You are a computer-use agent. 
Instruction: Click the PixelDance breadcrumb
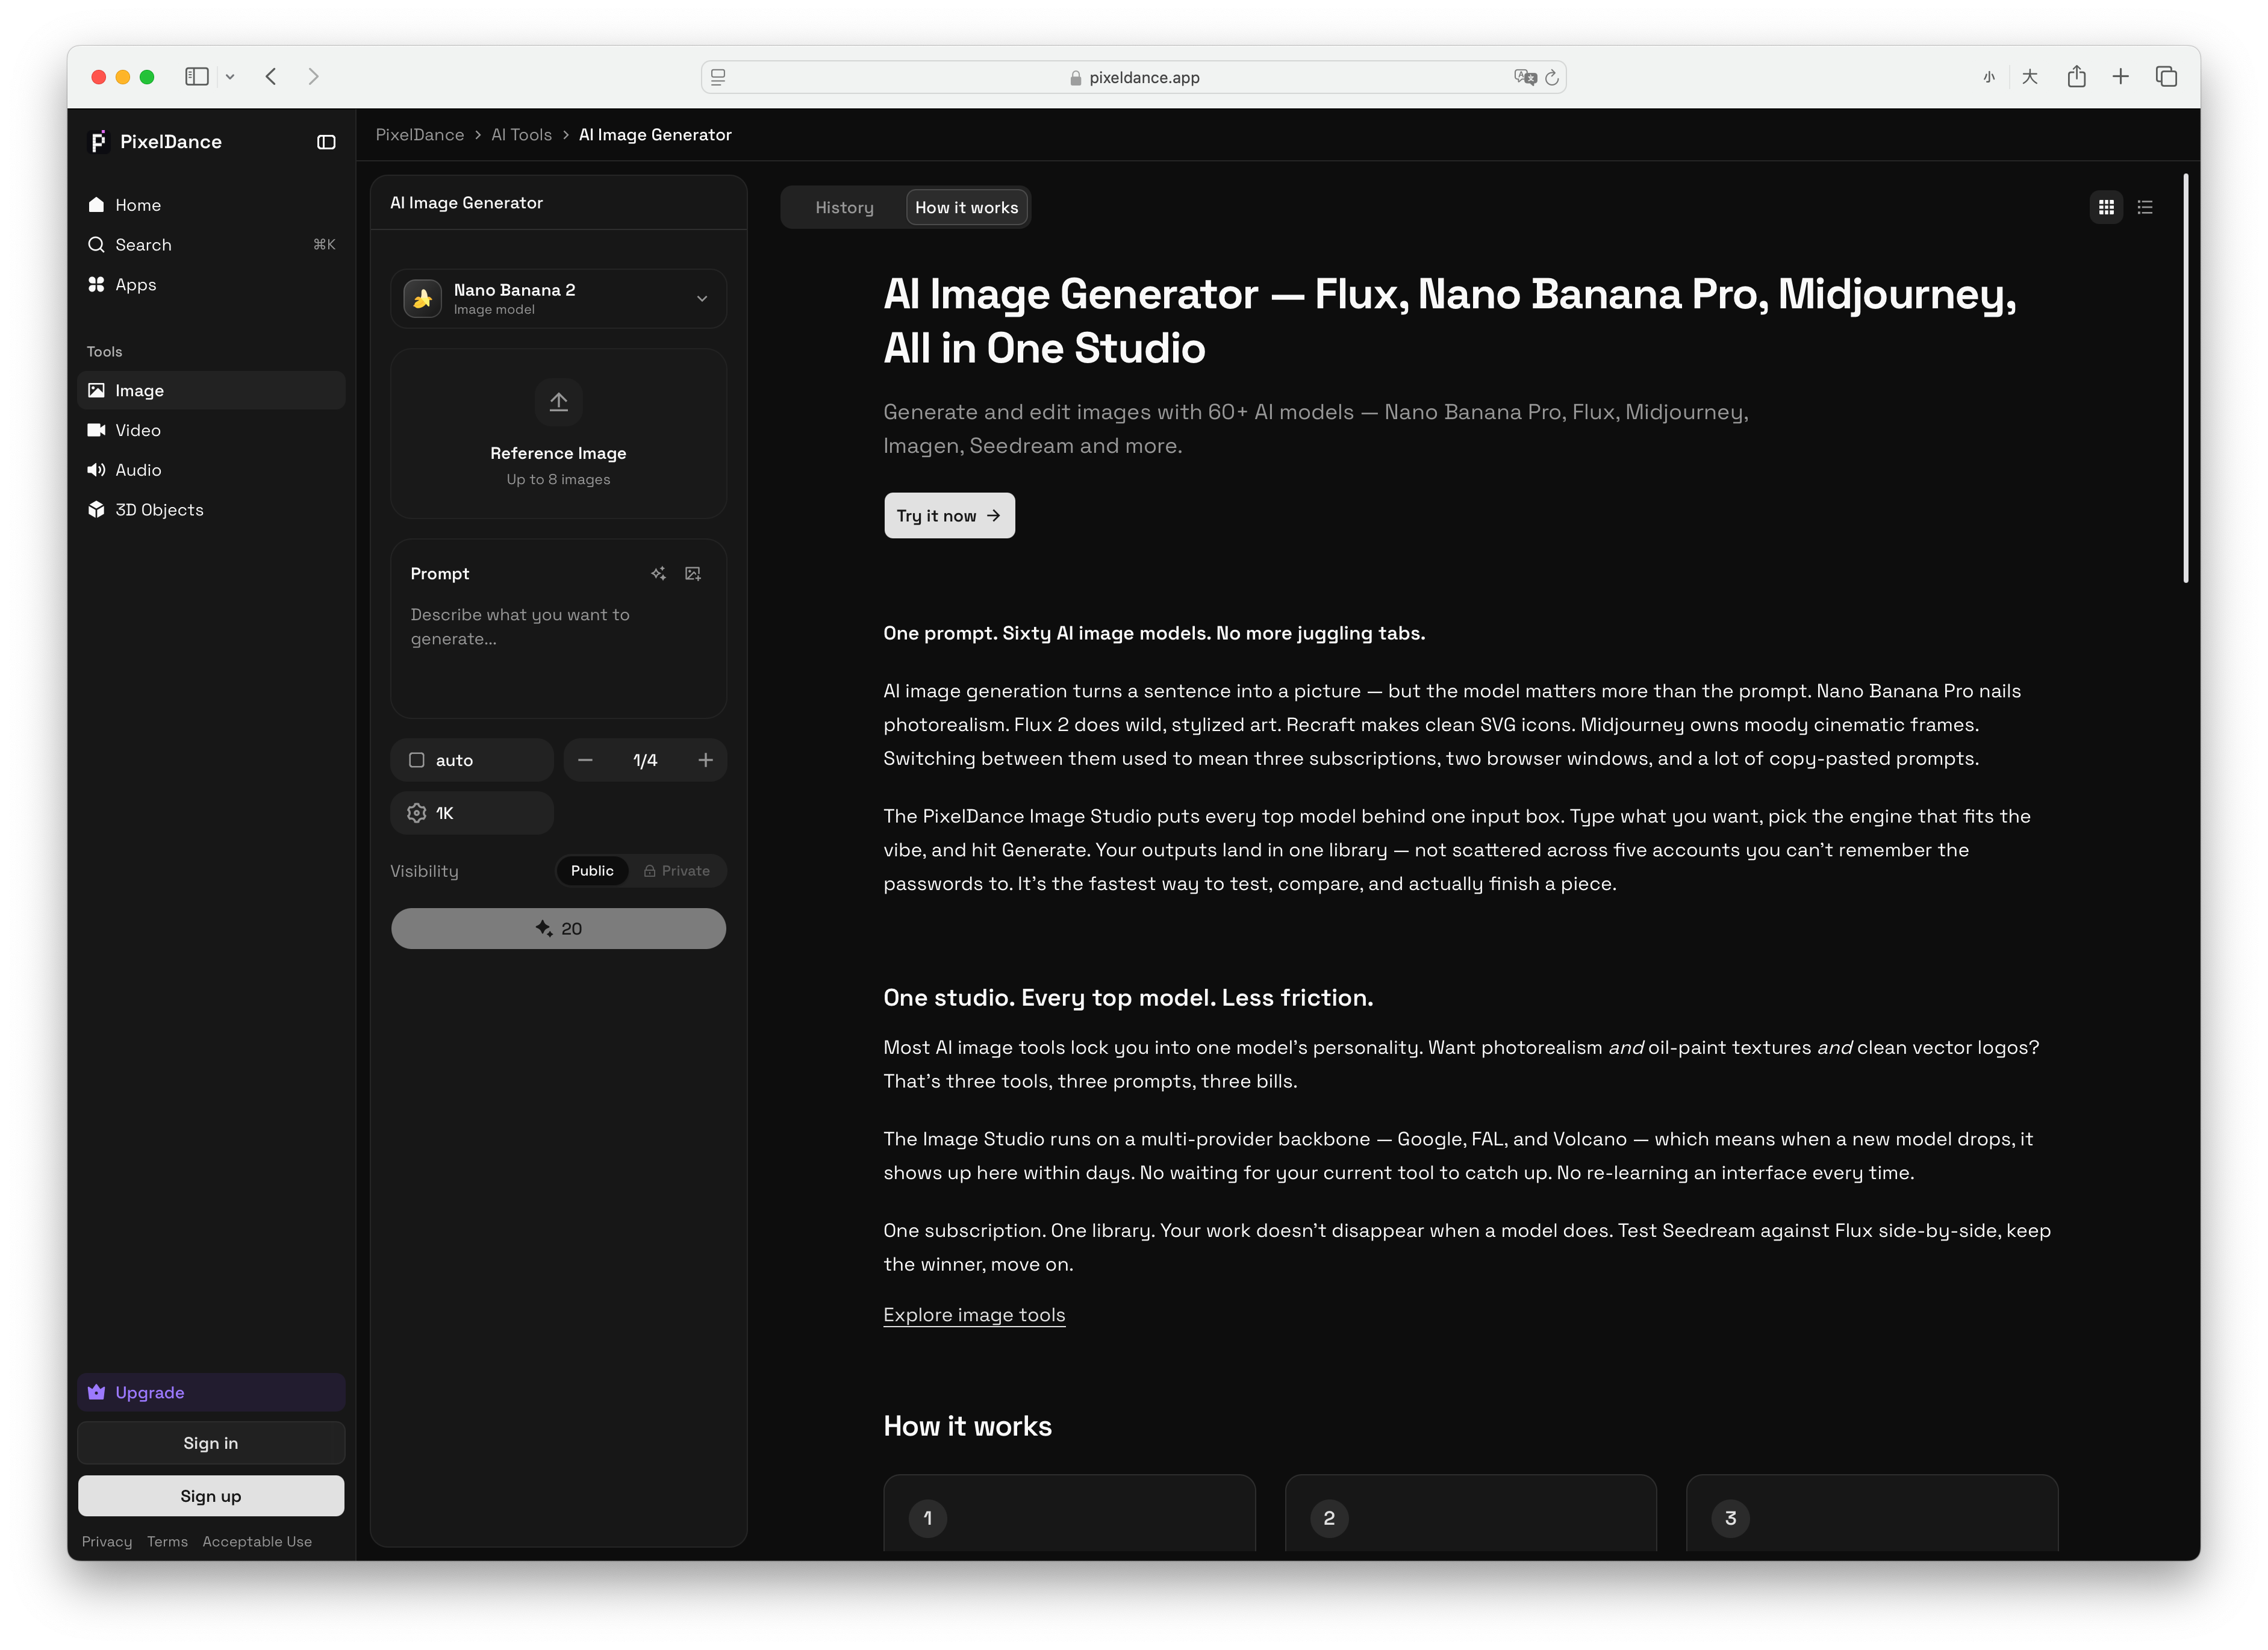click(x=420, y=135)
